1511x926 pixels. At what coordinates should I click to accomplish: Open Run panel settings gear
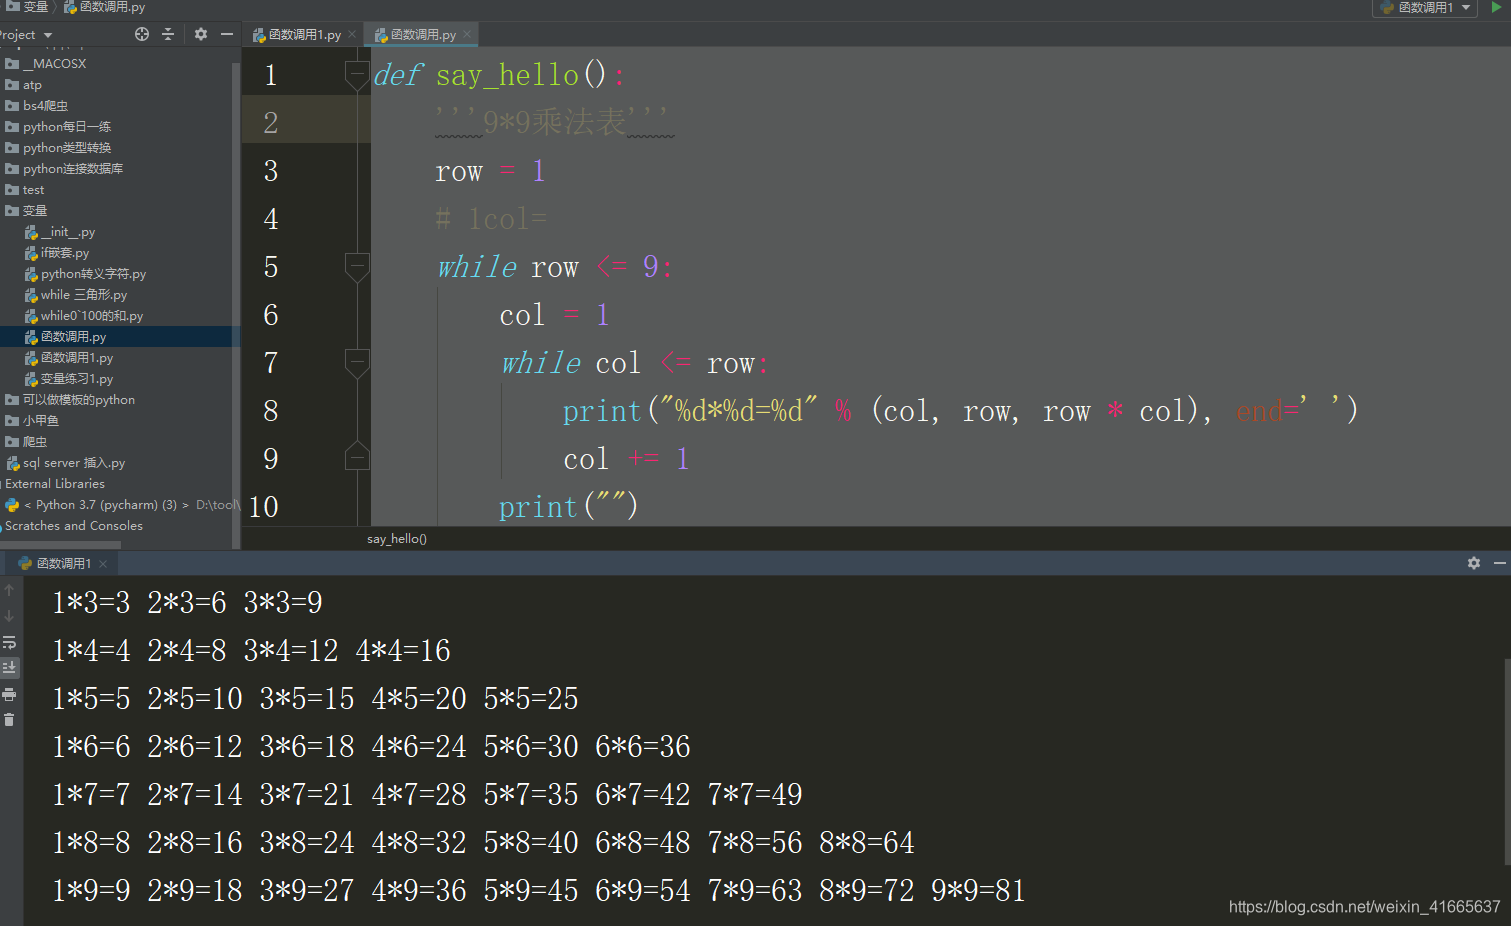1474,563
